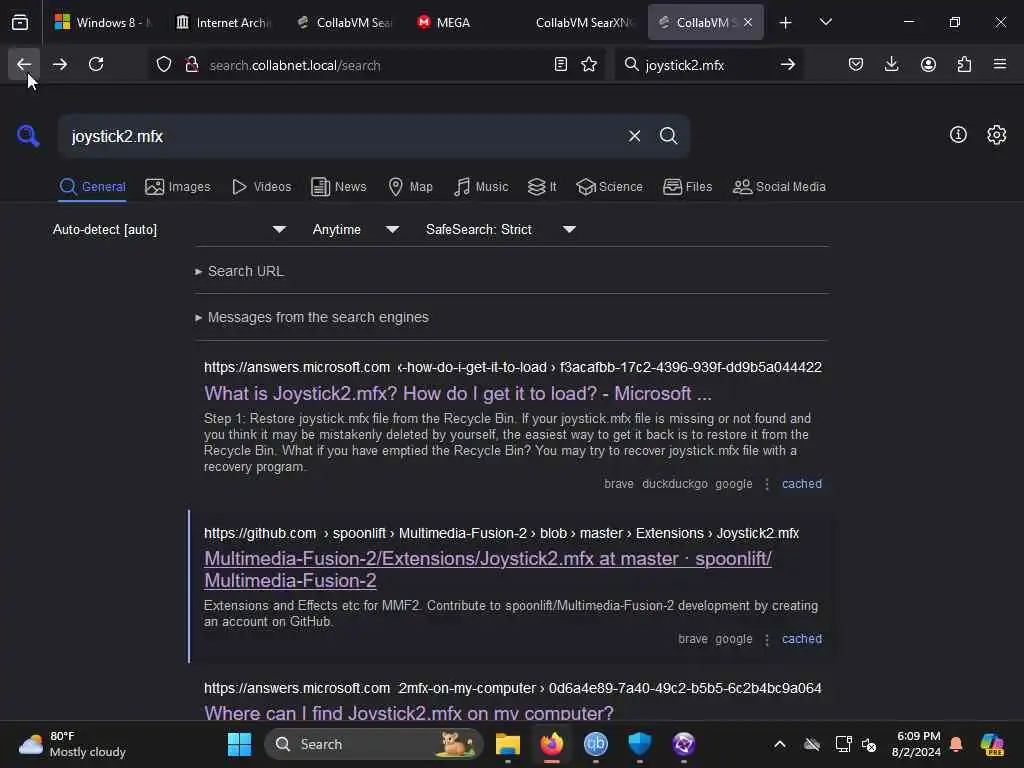The image size is (1024, 768).
Task: Open a new tab with the plus button
Action: coord(786,22)
